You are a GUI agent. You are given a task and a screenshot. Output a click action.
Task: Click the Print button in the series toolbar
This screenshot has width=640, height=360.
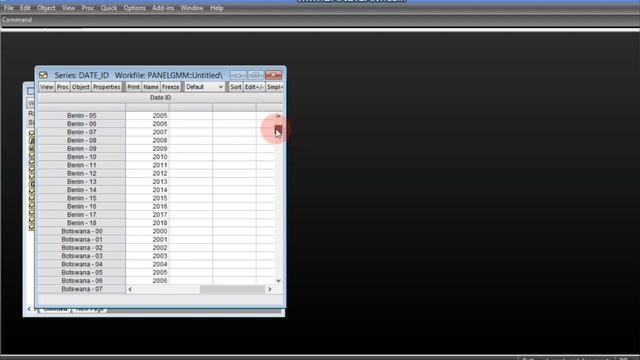(x=133, y=87)
